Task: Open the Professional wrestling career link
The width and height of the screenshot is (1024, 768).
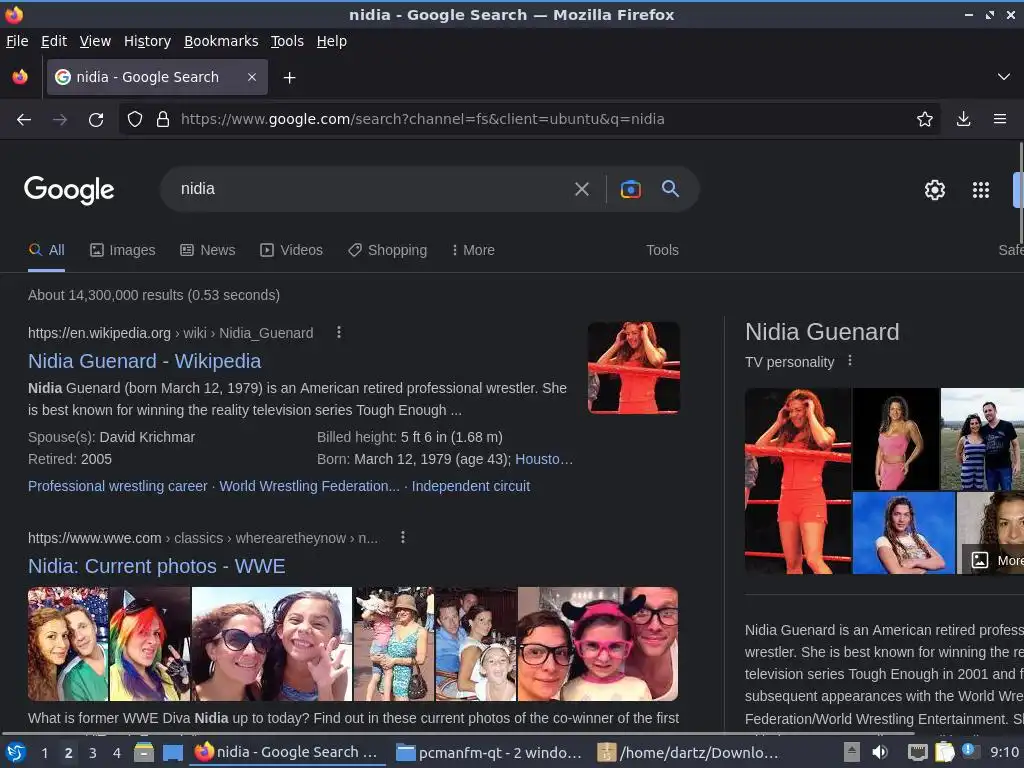Action: [x=118, y=487]
